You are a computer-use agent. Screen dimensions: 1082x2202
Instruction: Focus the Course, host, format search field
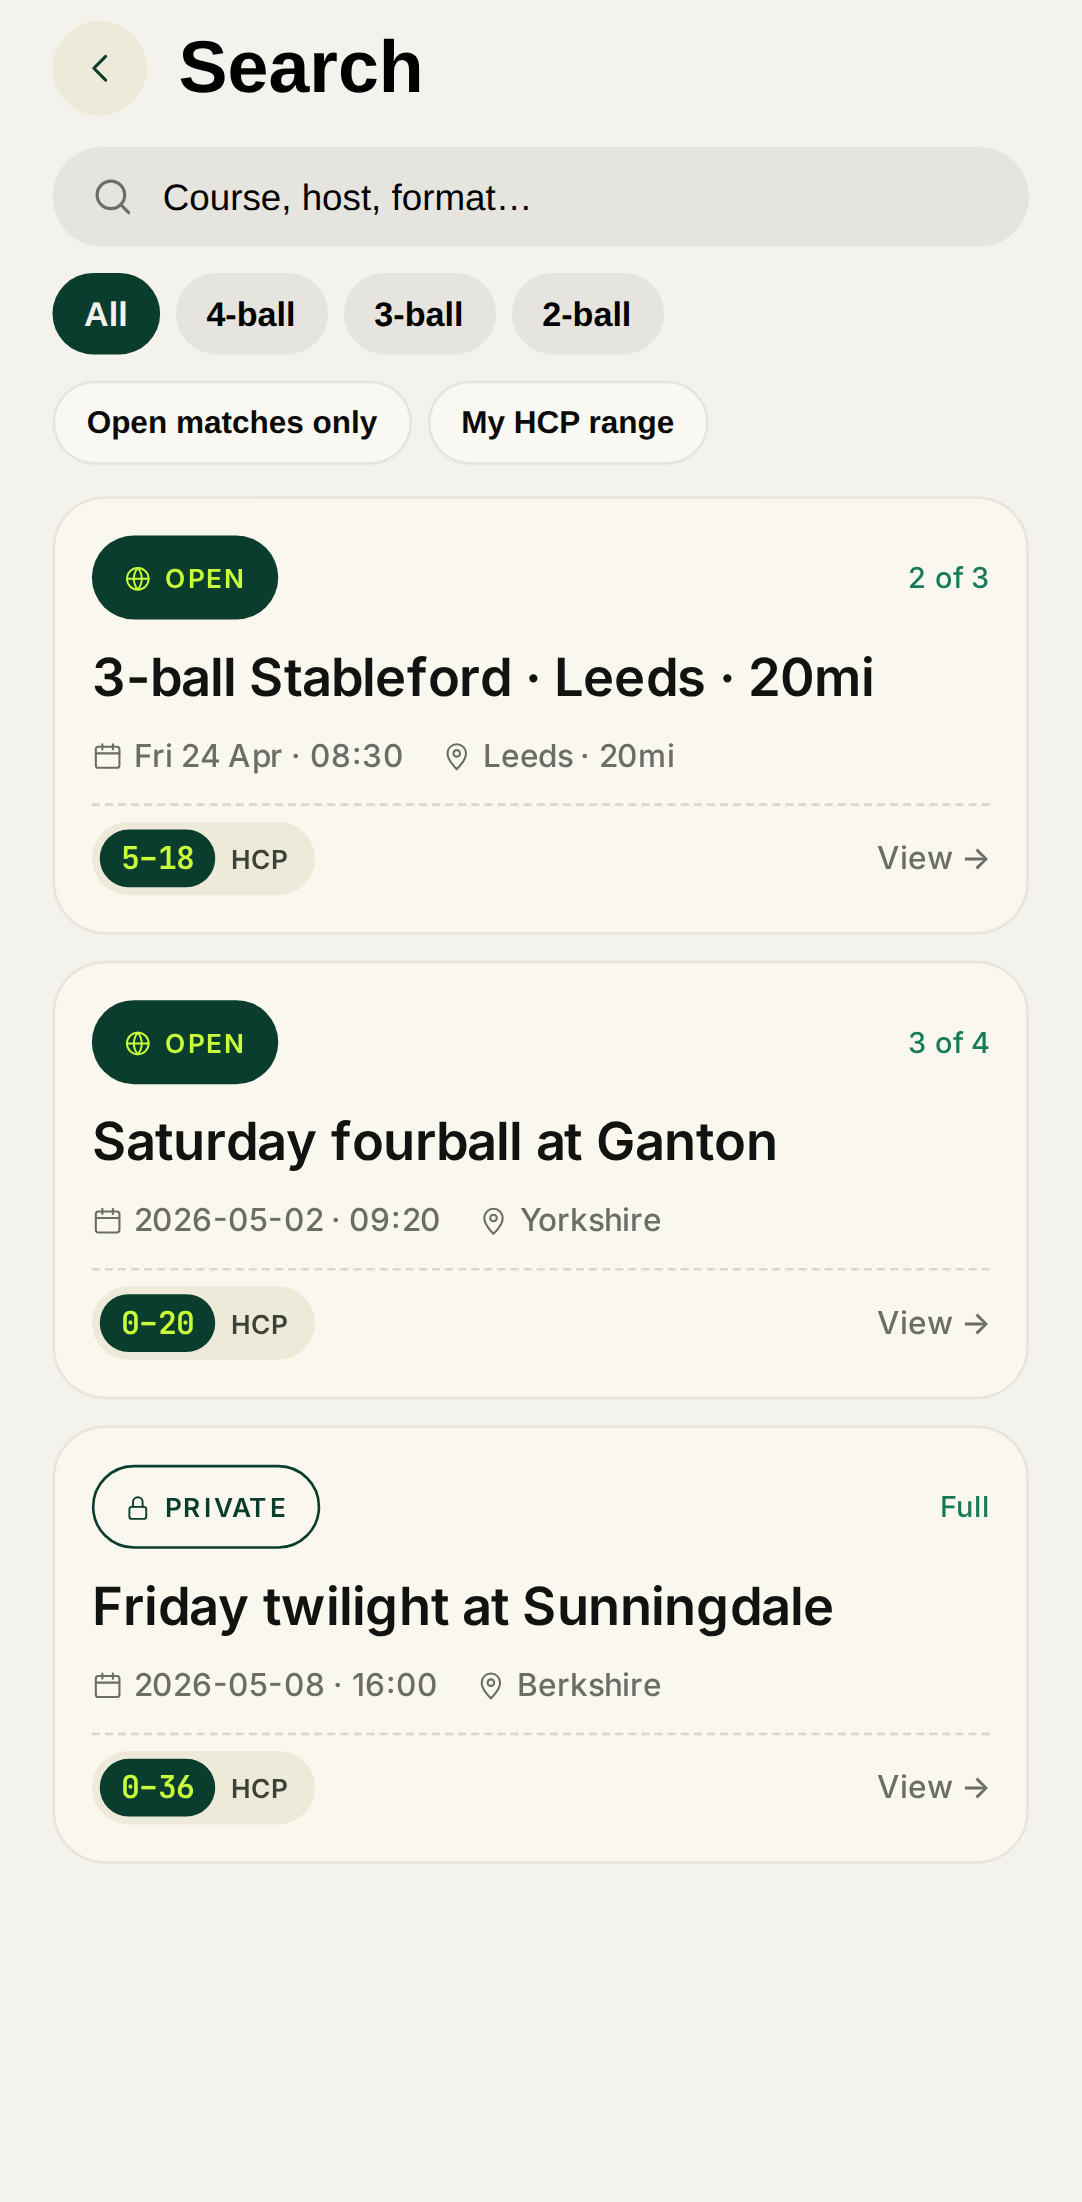coord(560,197)
